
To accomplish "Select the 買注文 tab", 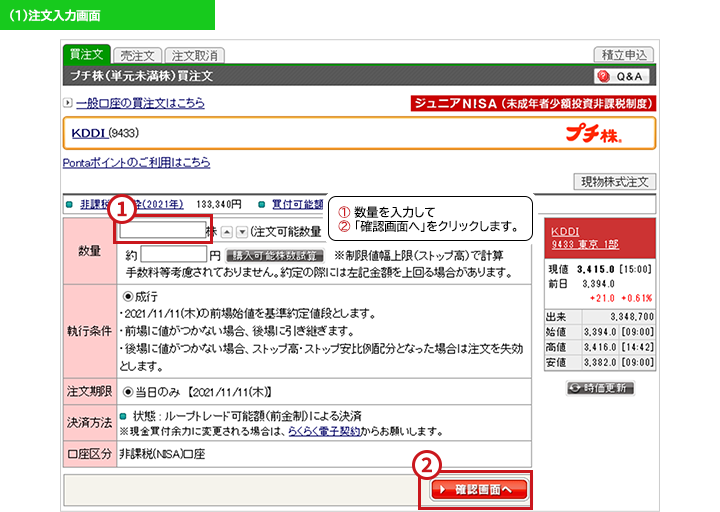I will [87, 55].
